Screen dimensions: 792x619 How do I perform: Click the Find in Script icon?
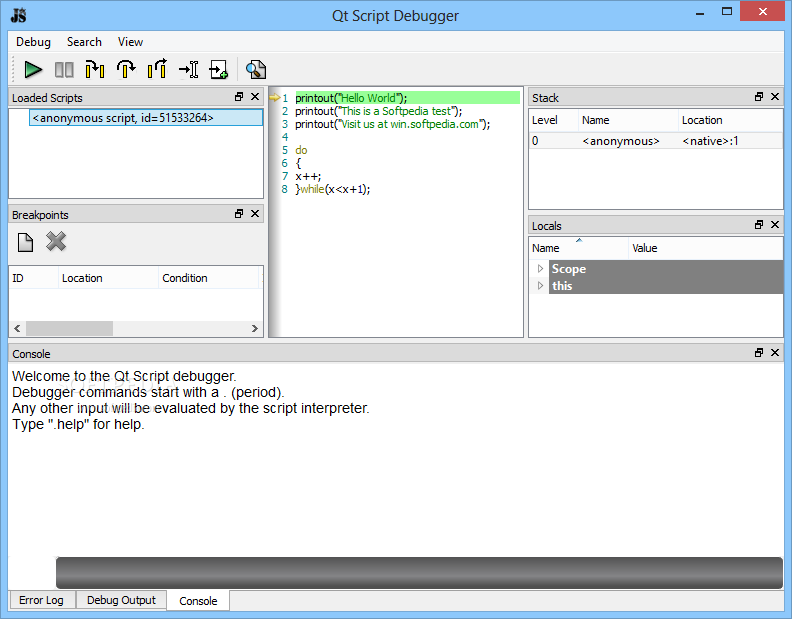tap(256, 70)
